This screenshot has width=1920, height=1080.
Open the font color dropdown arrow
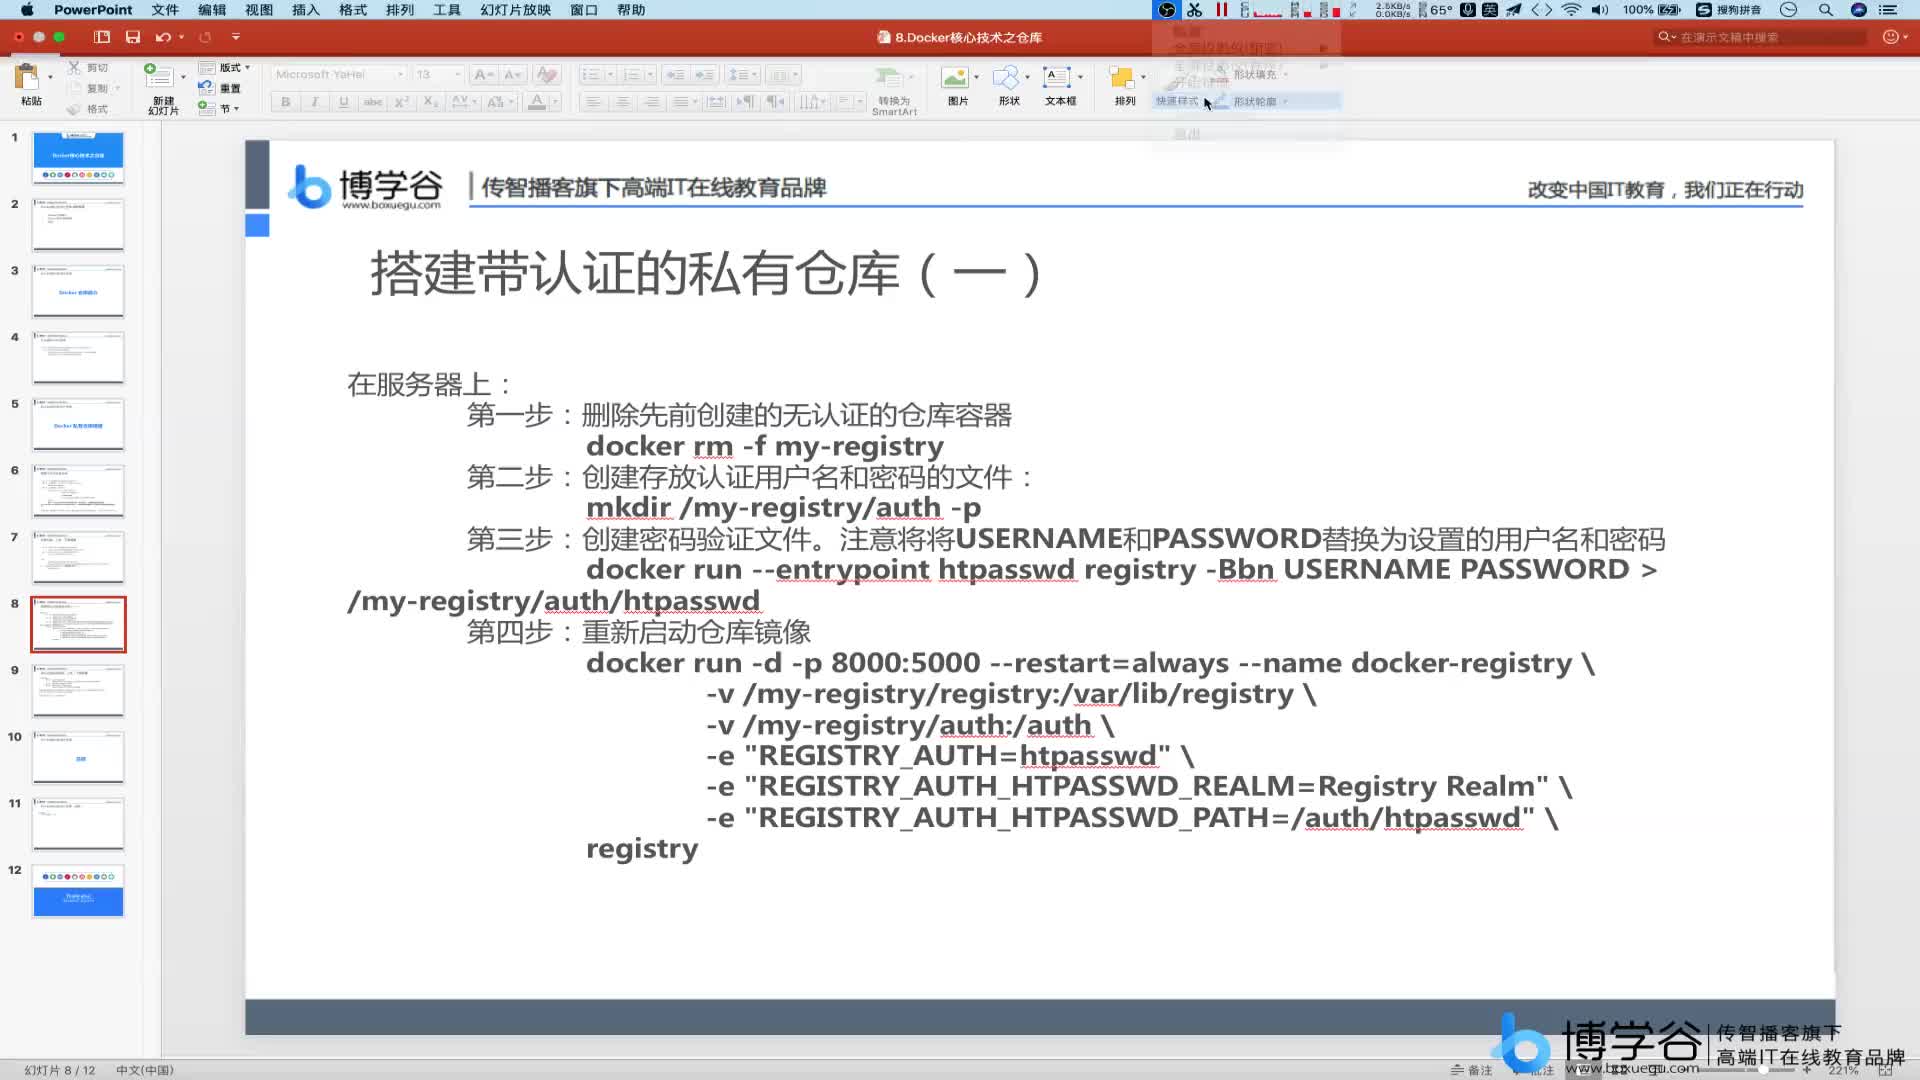tap(555, 102)
